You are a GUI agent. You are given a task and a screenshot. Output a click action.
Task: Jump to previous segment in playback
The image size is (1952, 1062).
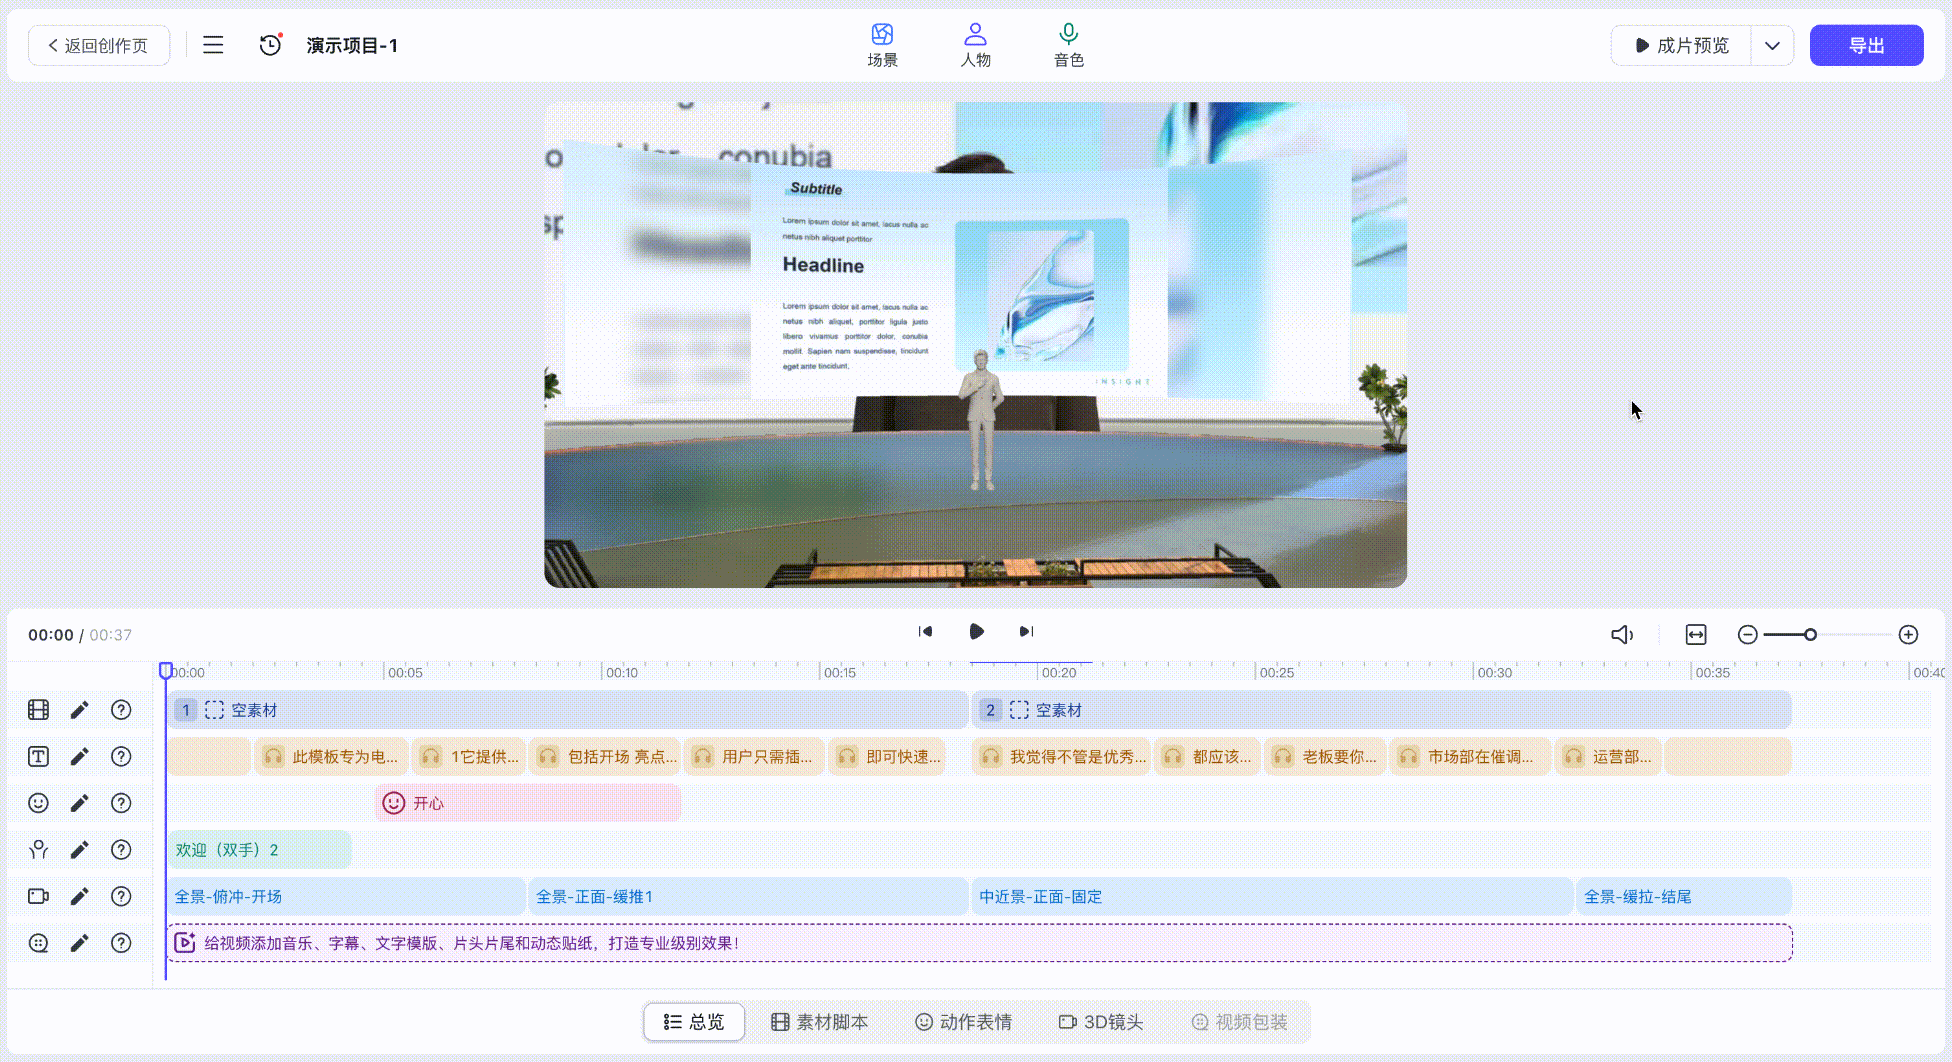[925, 631]
